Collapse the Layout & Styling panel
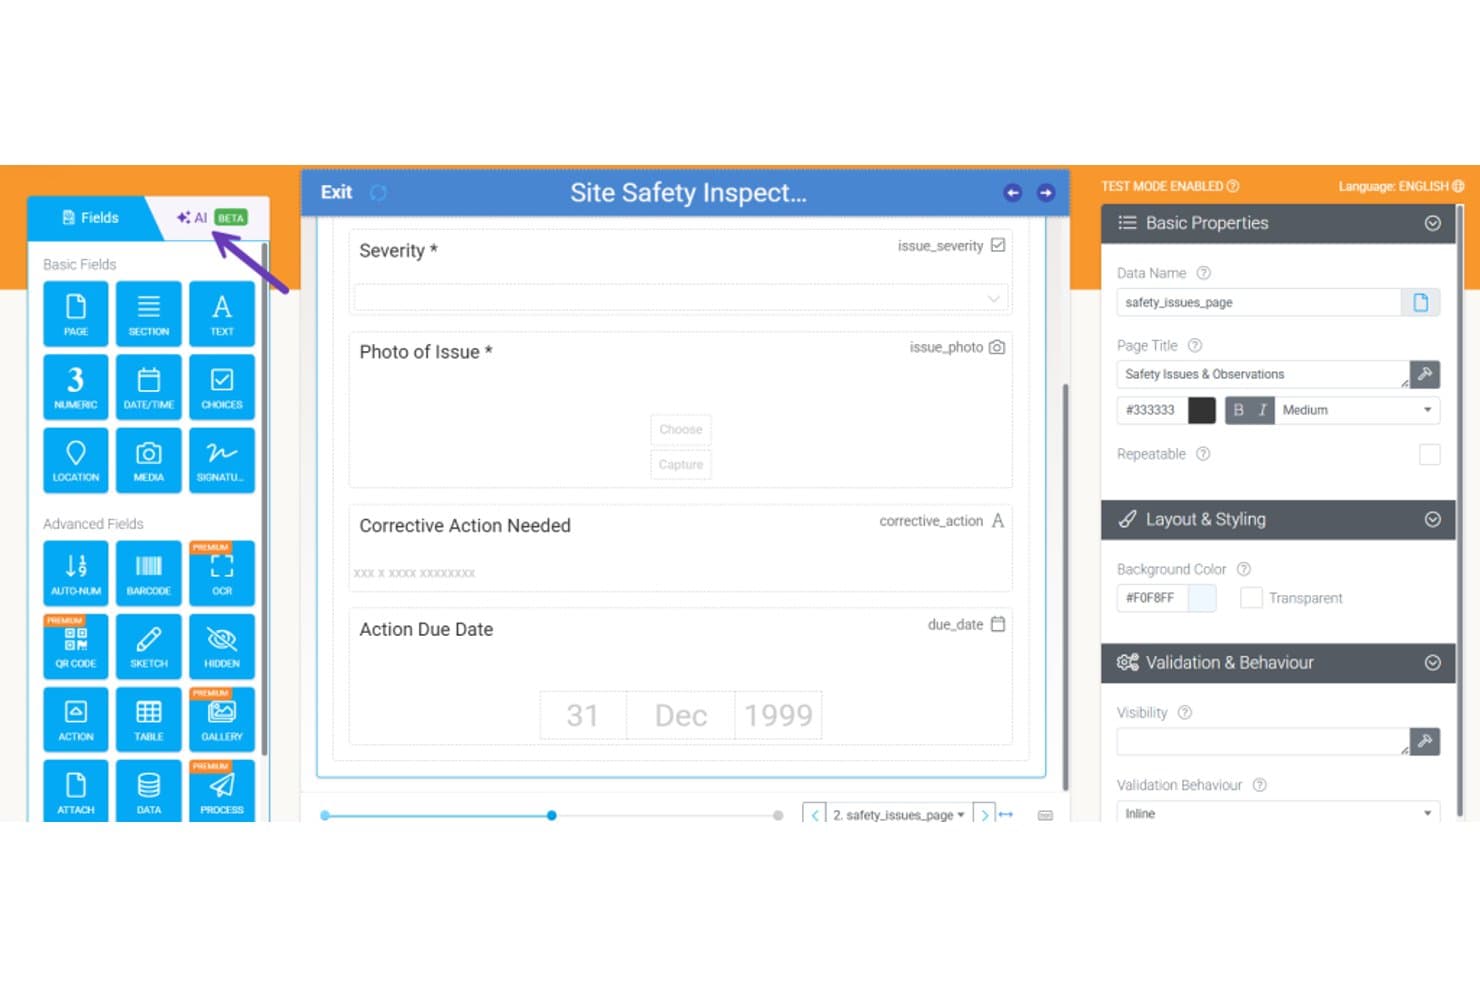The height and width of the screenshot is (987, 1480). (1433, 520)
